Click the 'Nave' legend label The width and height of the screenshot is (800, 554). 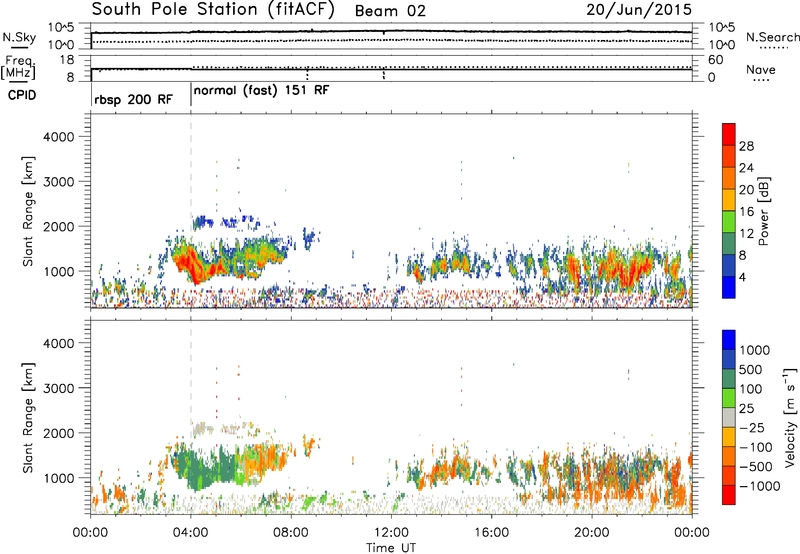point(760,70)
